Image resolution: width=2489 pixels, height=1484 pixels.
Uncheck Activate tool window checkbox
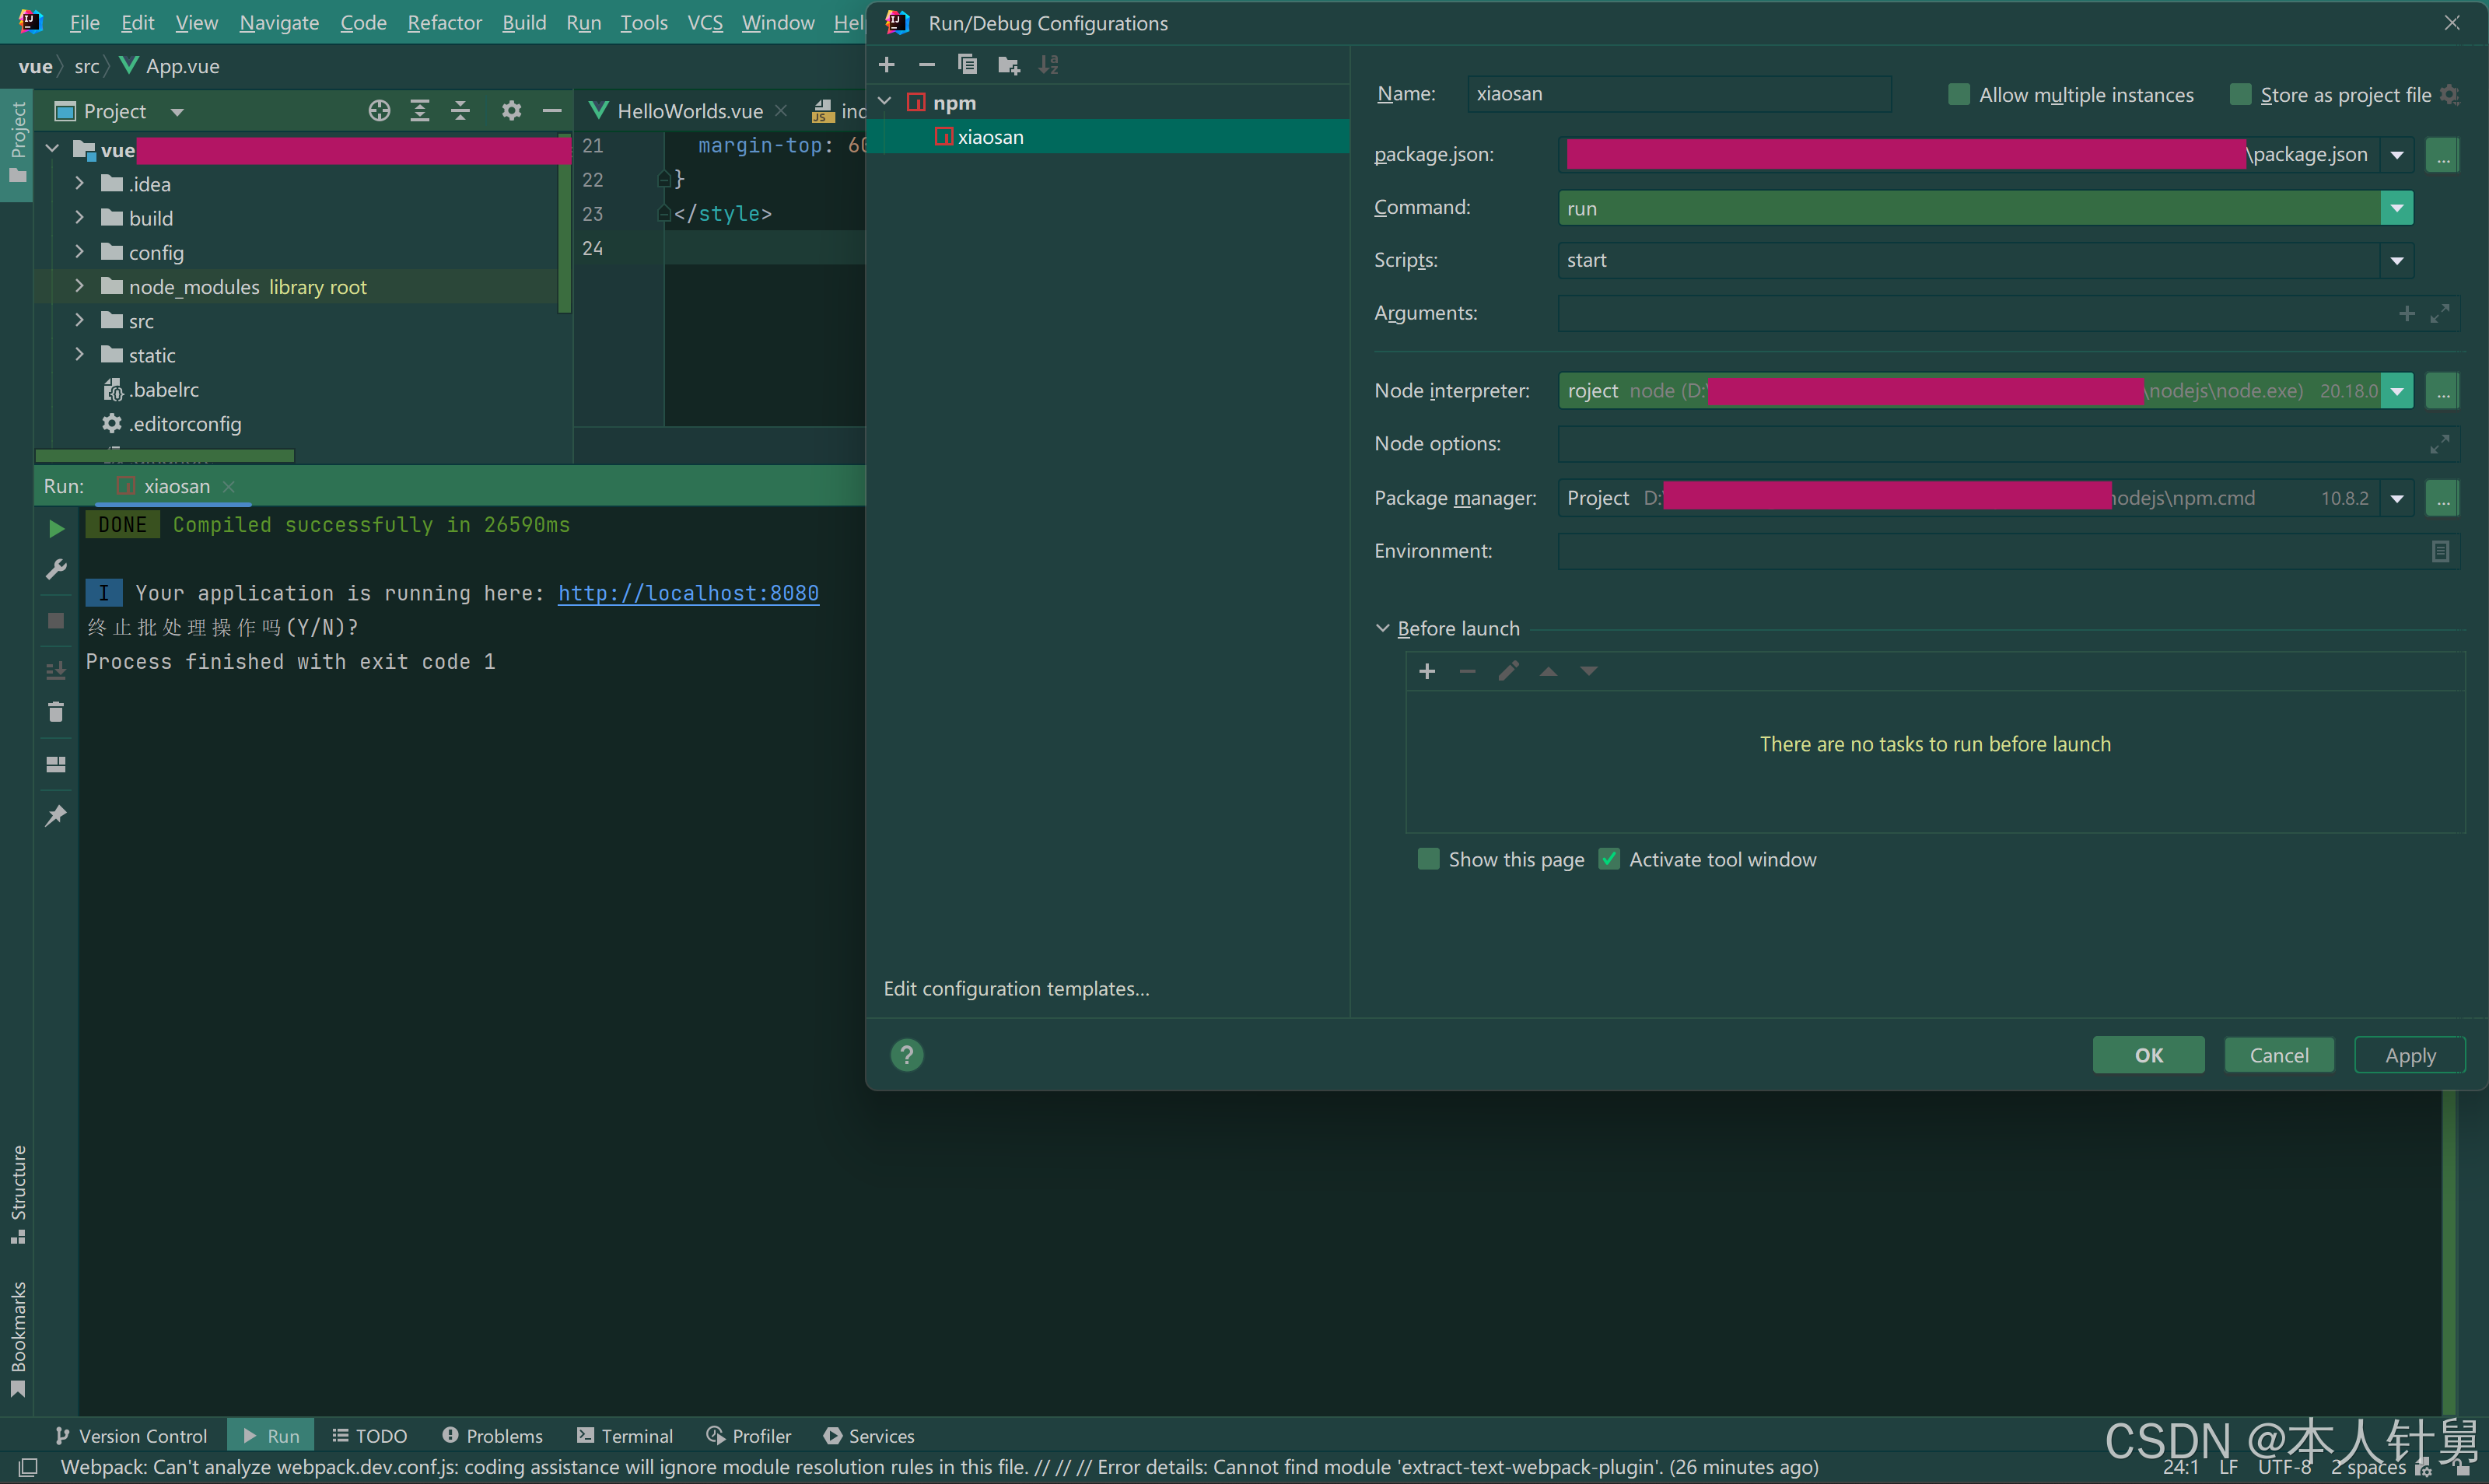[1609, 859]
